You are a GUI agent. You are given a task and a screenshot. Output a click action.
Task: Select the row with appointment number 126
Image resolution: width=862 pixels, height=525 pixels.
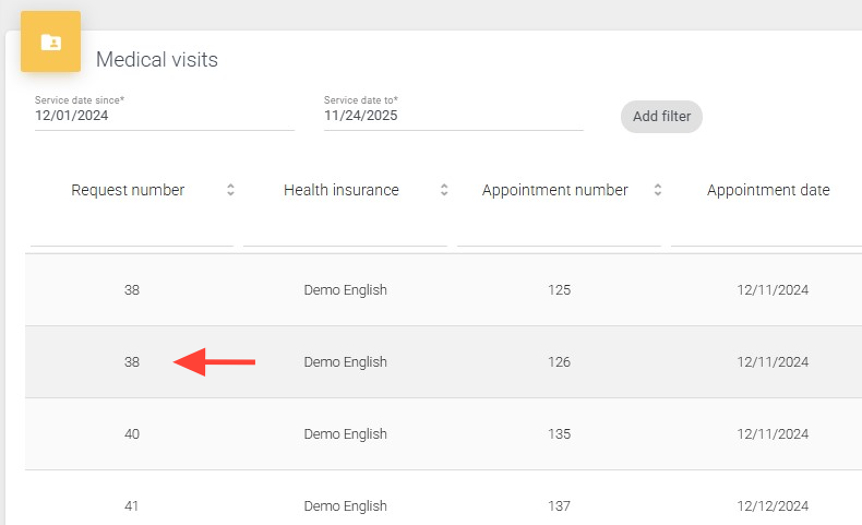[x=559, y=362]
